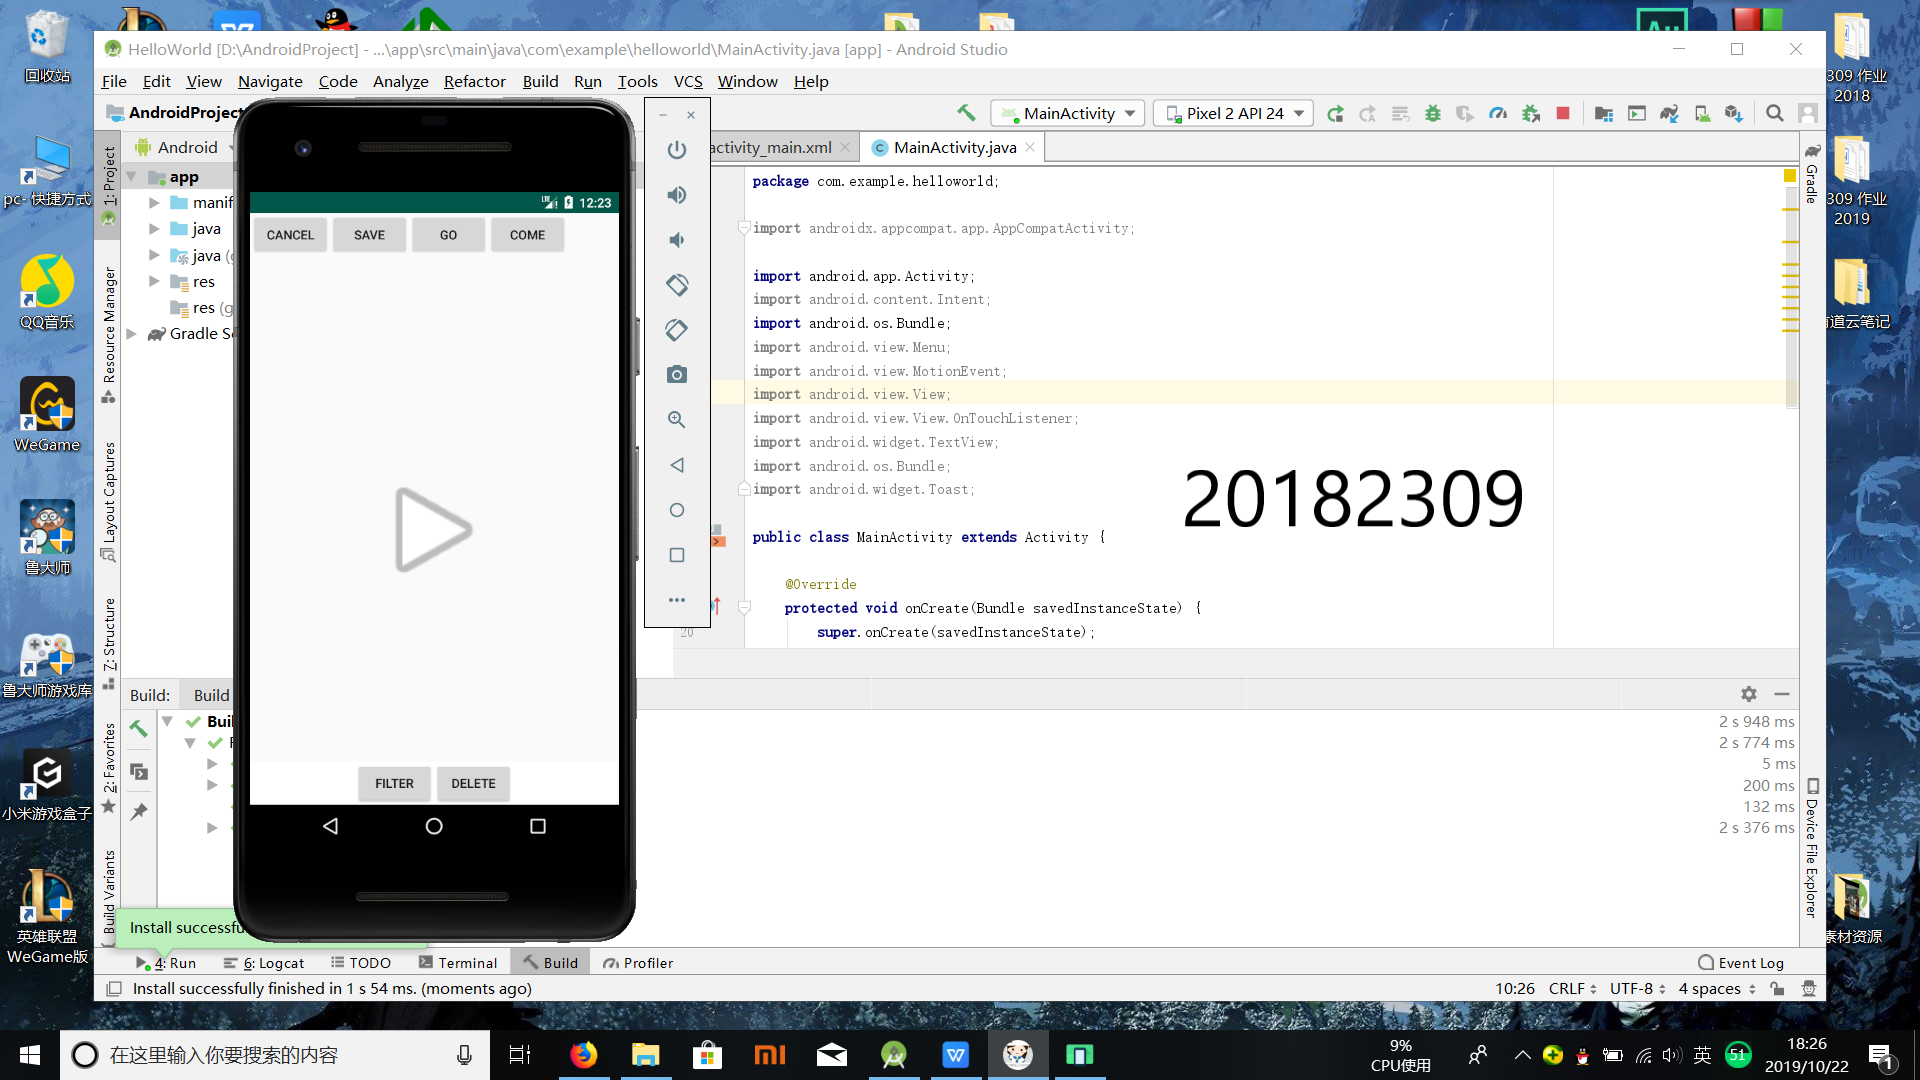Toggle the Gradle side panel

(1811, 176)
